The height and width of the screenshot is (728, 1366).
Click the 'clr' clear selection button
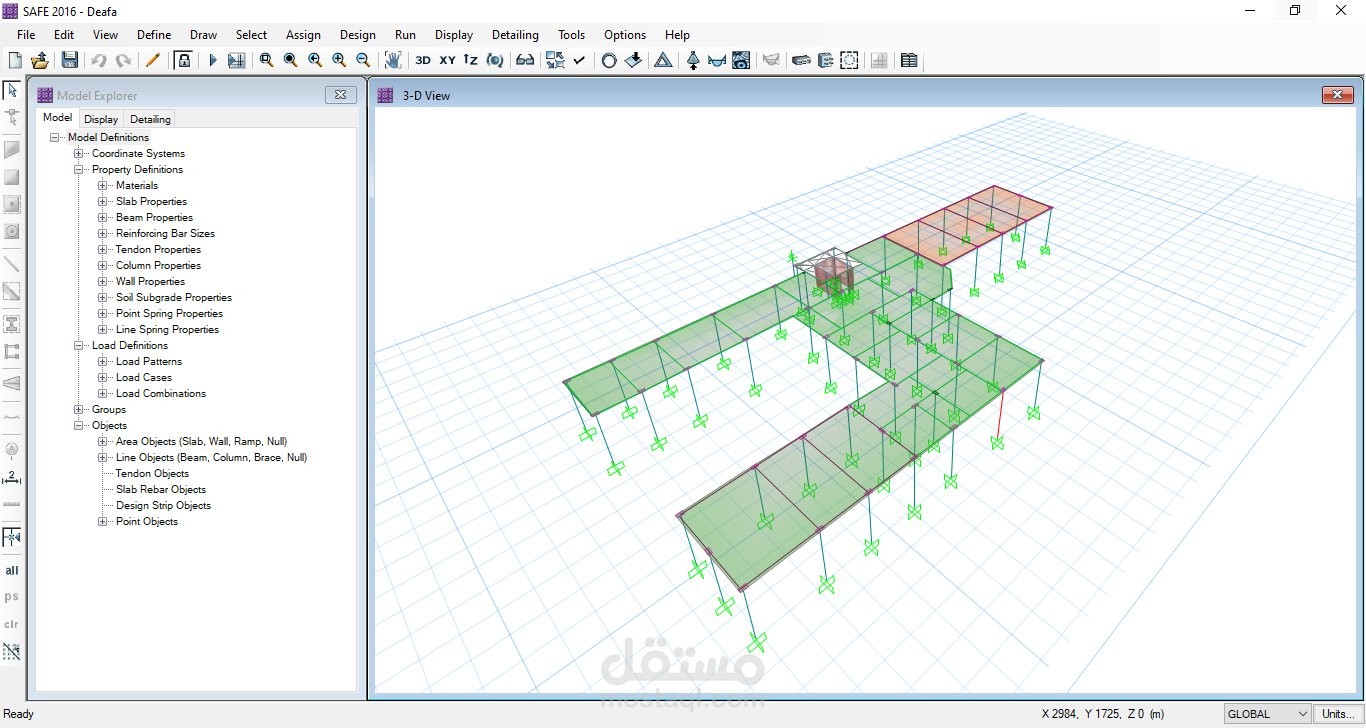pyautogui.click(x=12, y=624)
